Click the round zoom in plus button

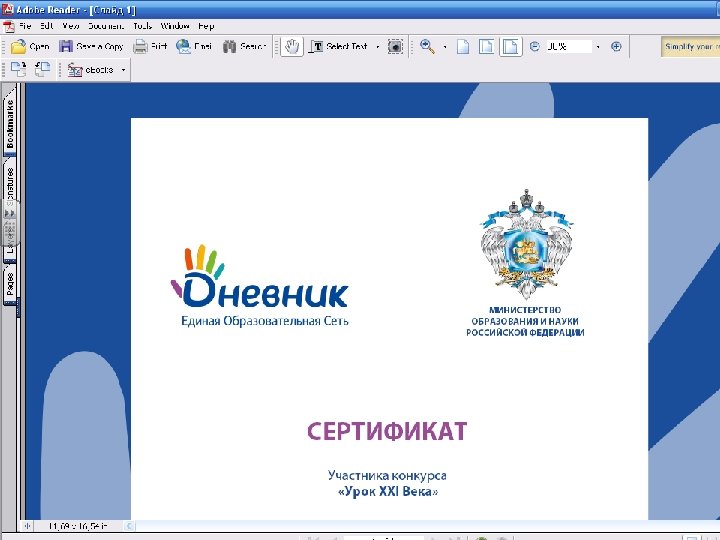[616, 46]
